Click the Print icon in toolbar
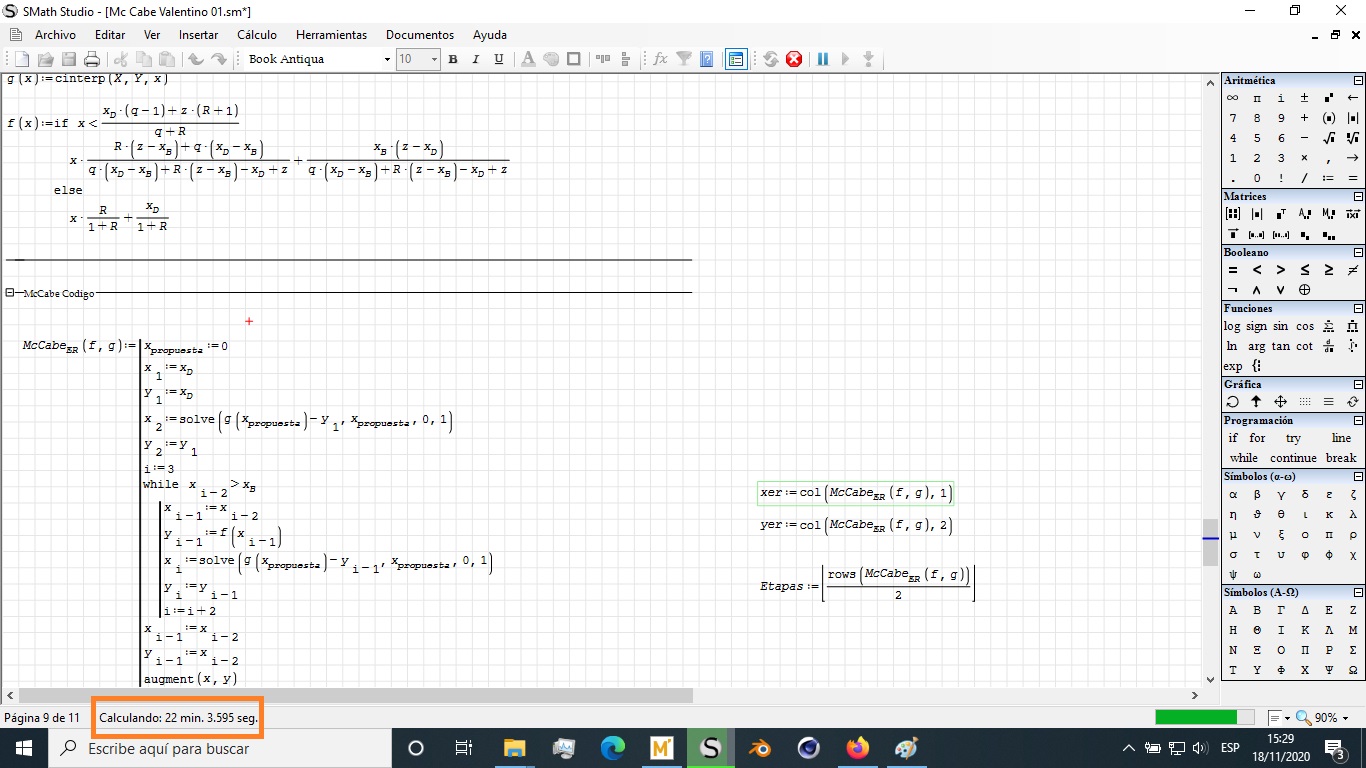This screenshot has height=768, width=1366. point(92,59)
